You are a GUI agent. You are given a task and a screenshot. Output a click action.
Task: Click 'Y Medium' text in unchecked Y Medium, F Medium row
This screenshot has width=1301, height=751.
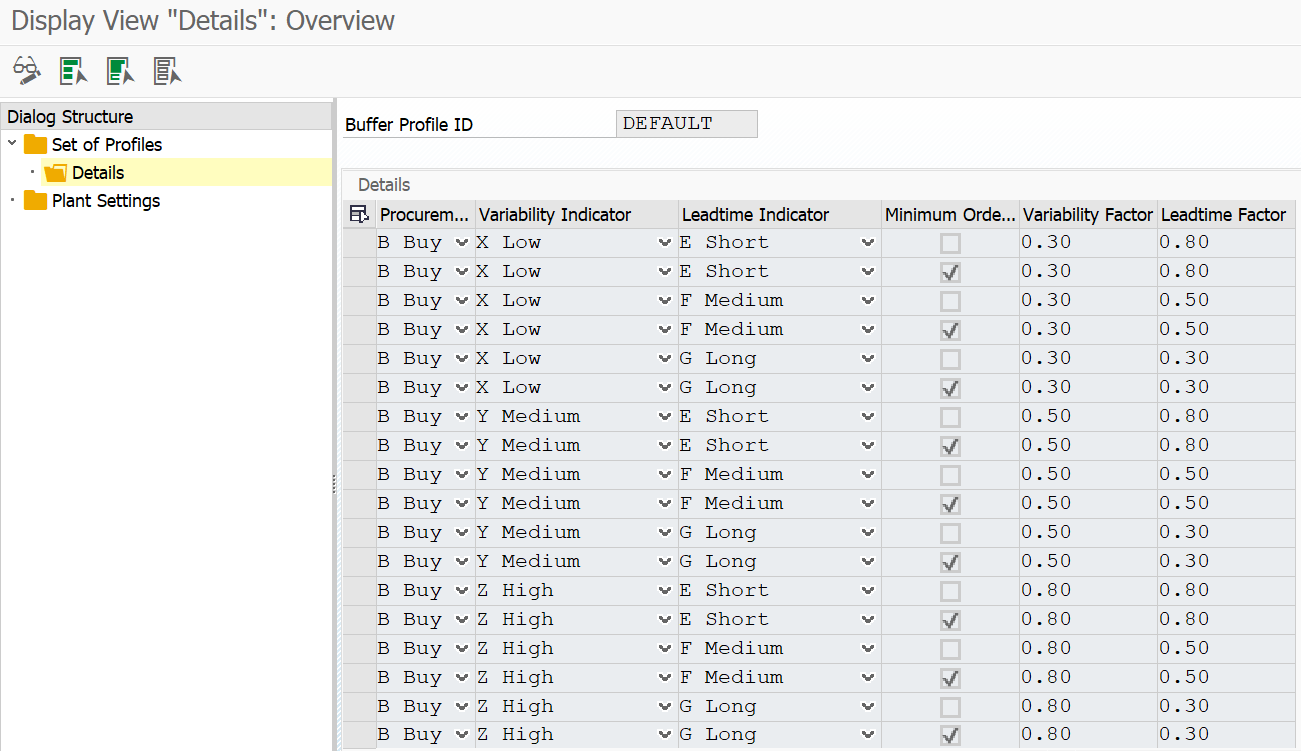[x=529, y=475]
